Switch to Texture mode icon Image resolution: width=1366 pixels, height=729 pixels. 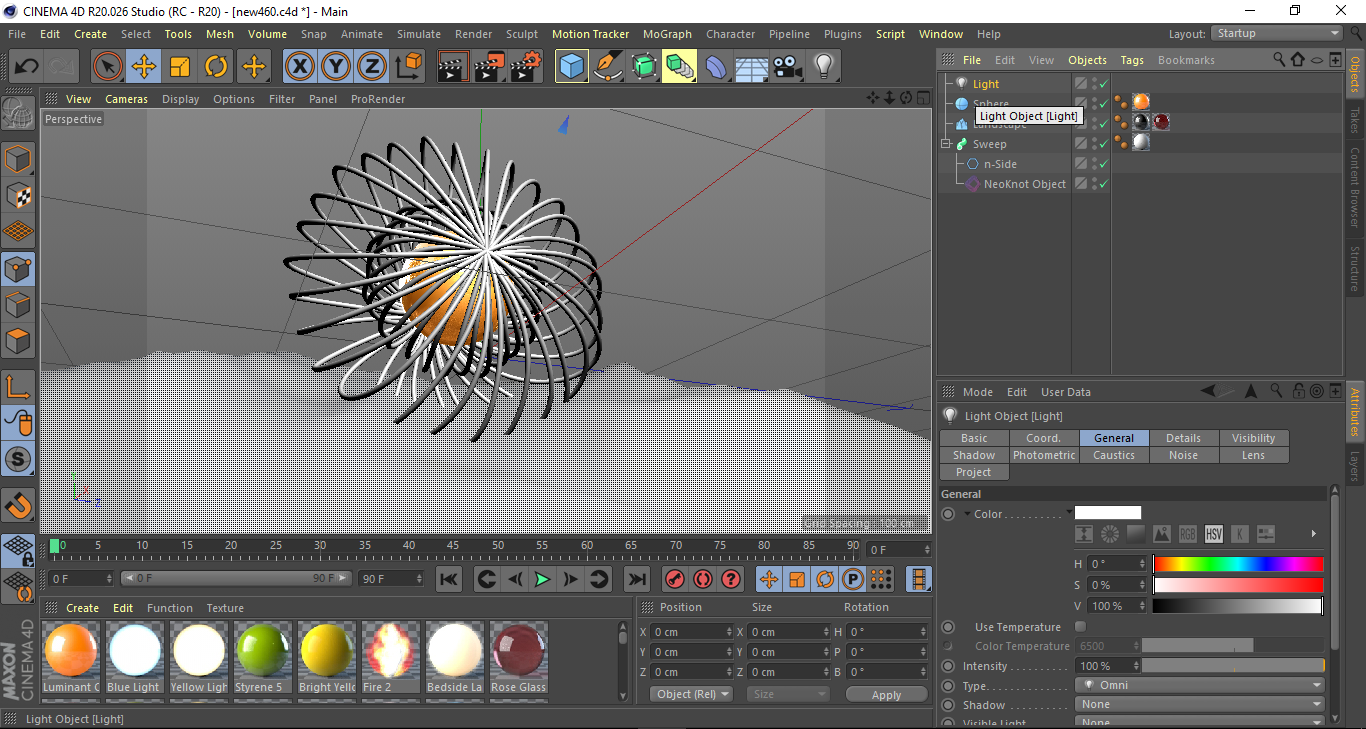(x=18, y=195)
